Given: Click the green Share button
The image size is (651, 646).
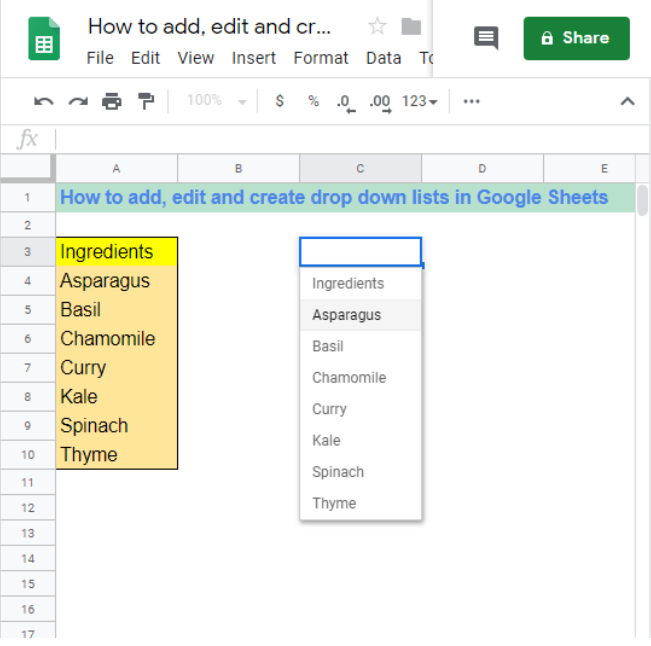Looking at the screenshot, I should pos(576,38).
